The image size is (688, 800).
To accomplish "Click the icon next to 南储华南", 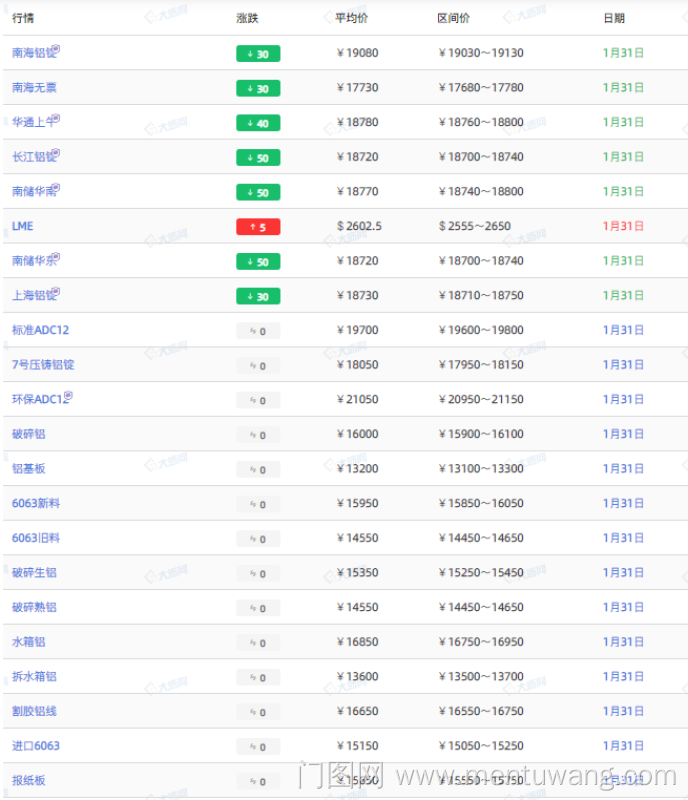I will pos(56,187).
